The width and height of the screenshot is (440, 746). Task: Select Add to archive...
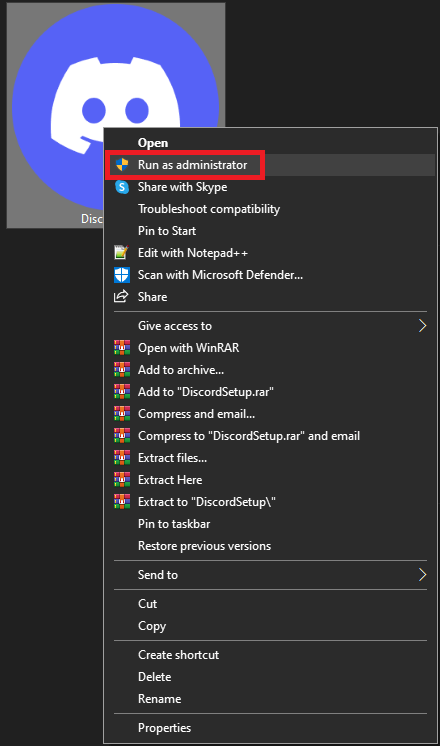point(270,370)
